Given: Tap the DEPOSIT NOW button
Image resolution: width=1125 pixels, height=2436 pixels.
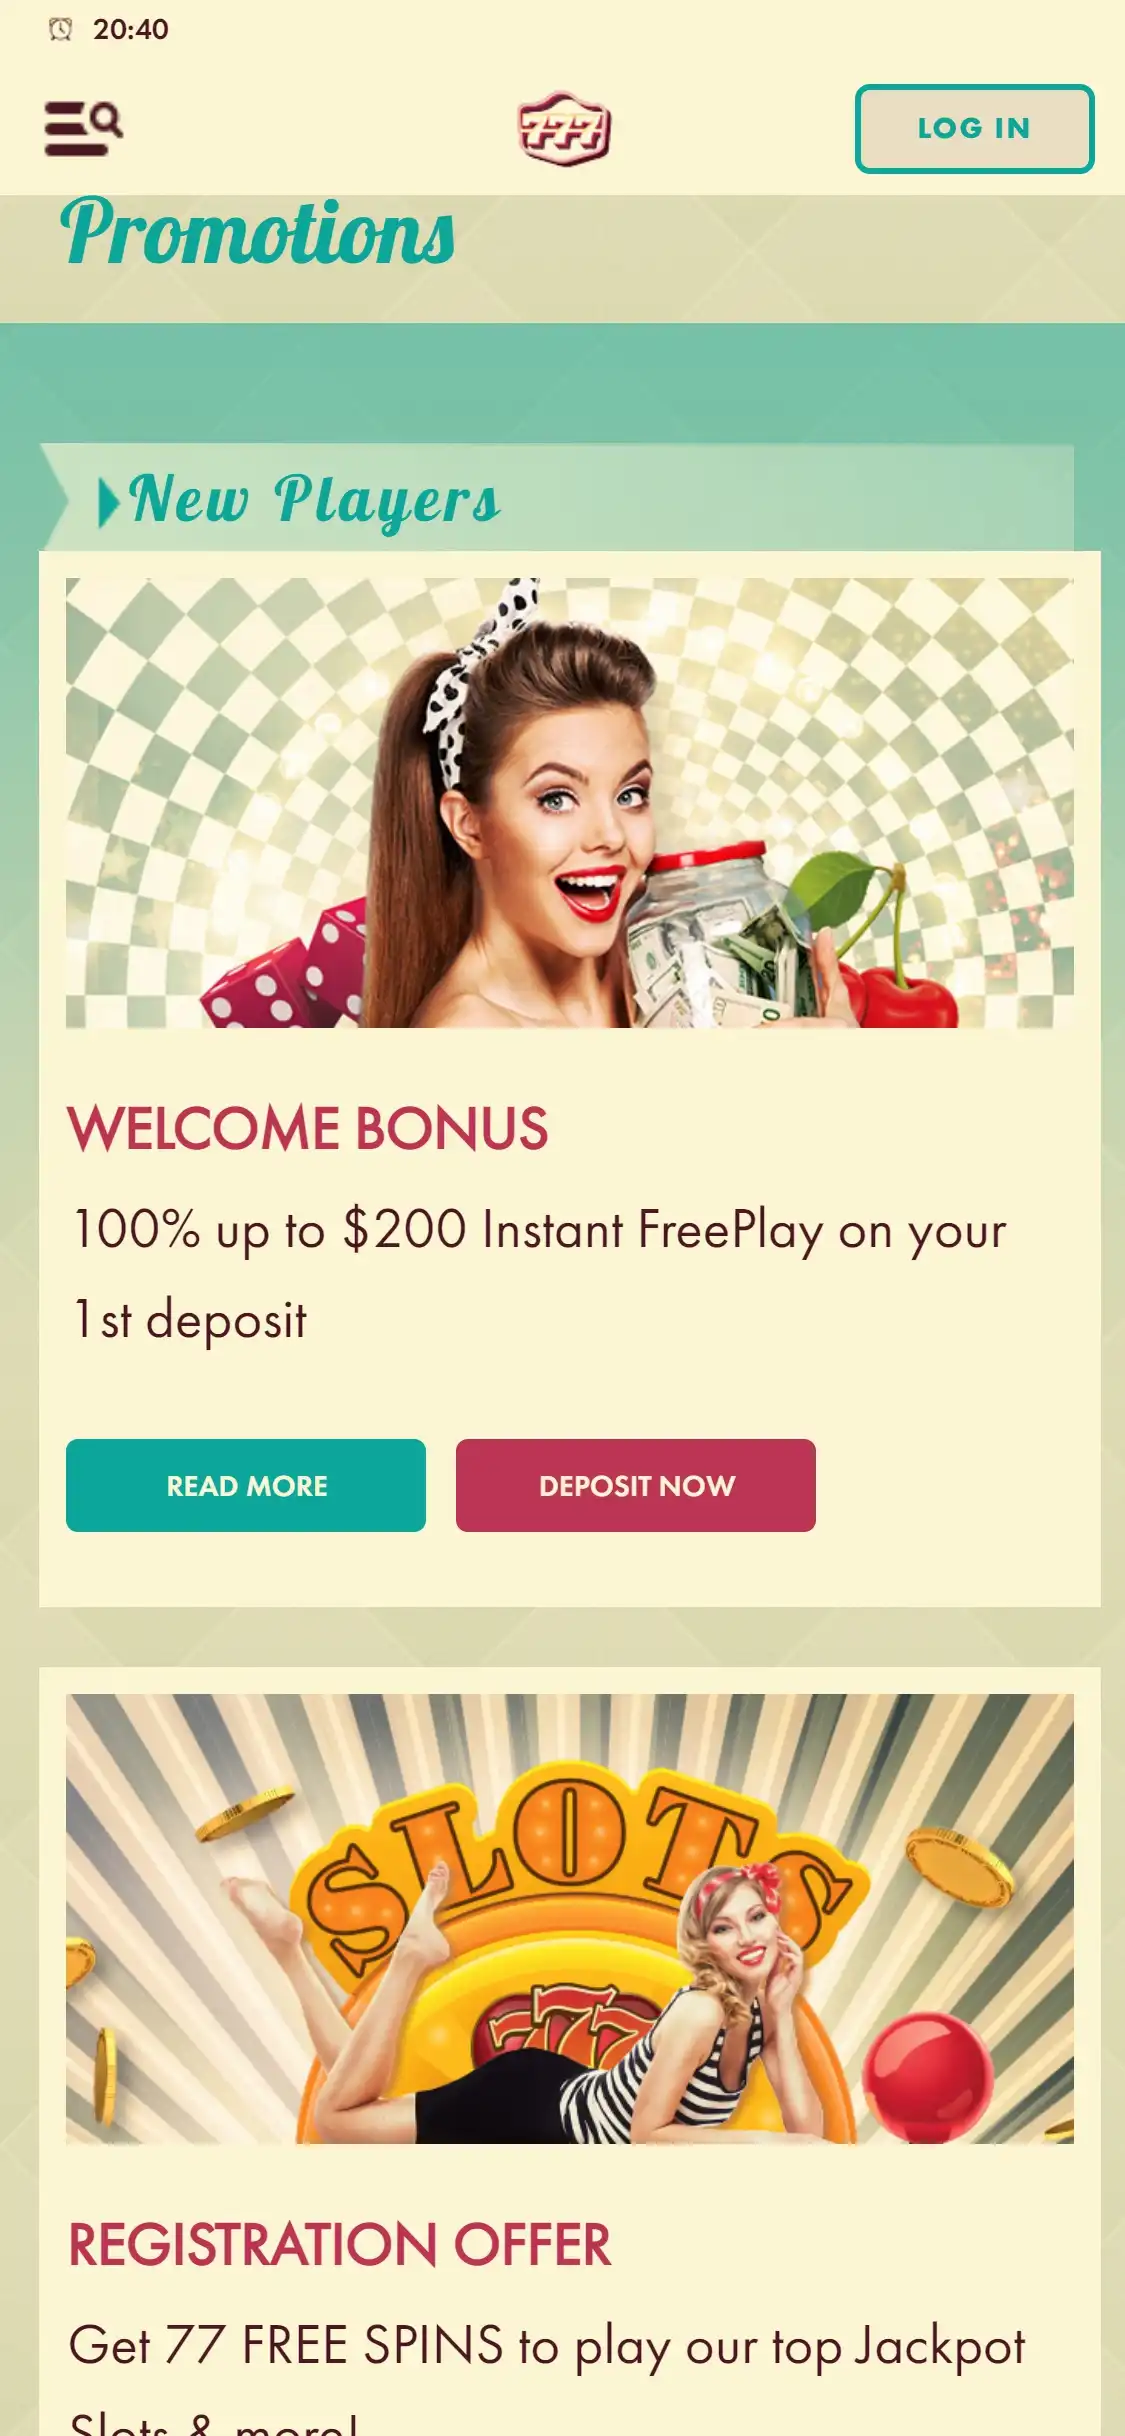Looking at the screenshot, I should coord(636,1485).
